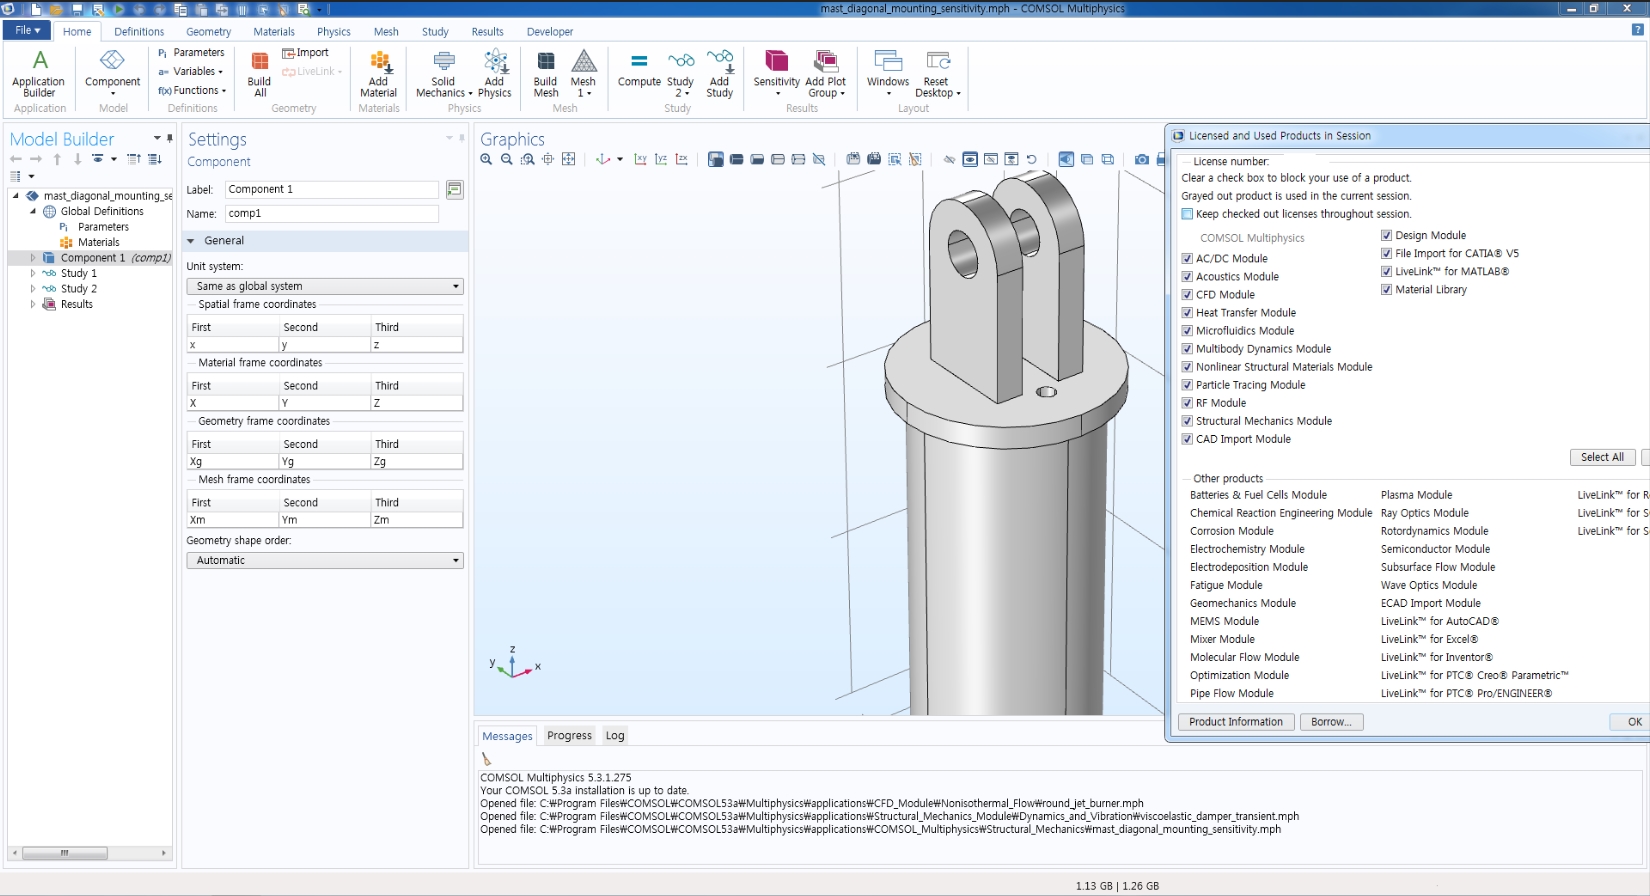This screenshot has width=1650, height=896.
Task: Click the Label input field
Action: (x=331, y=189)
